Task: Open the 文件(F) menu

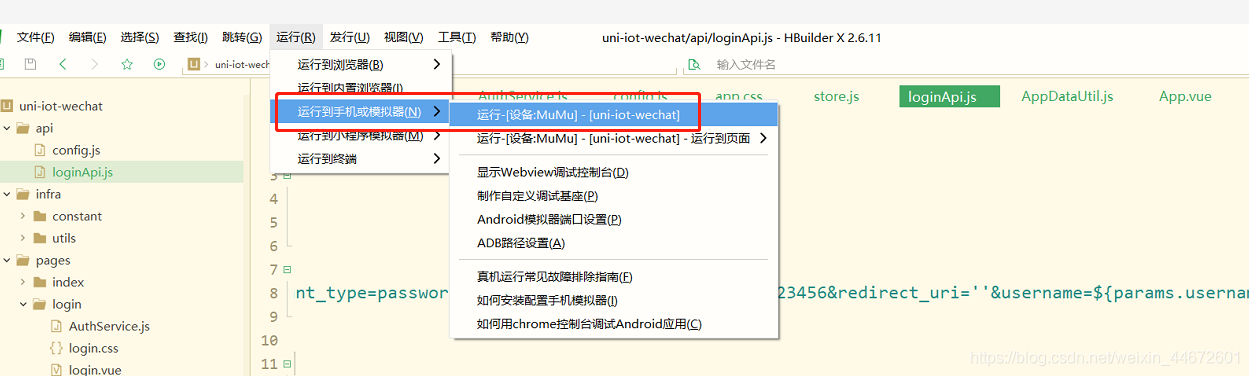Action: point(35,37)
